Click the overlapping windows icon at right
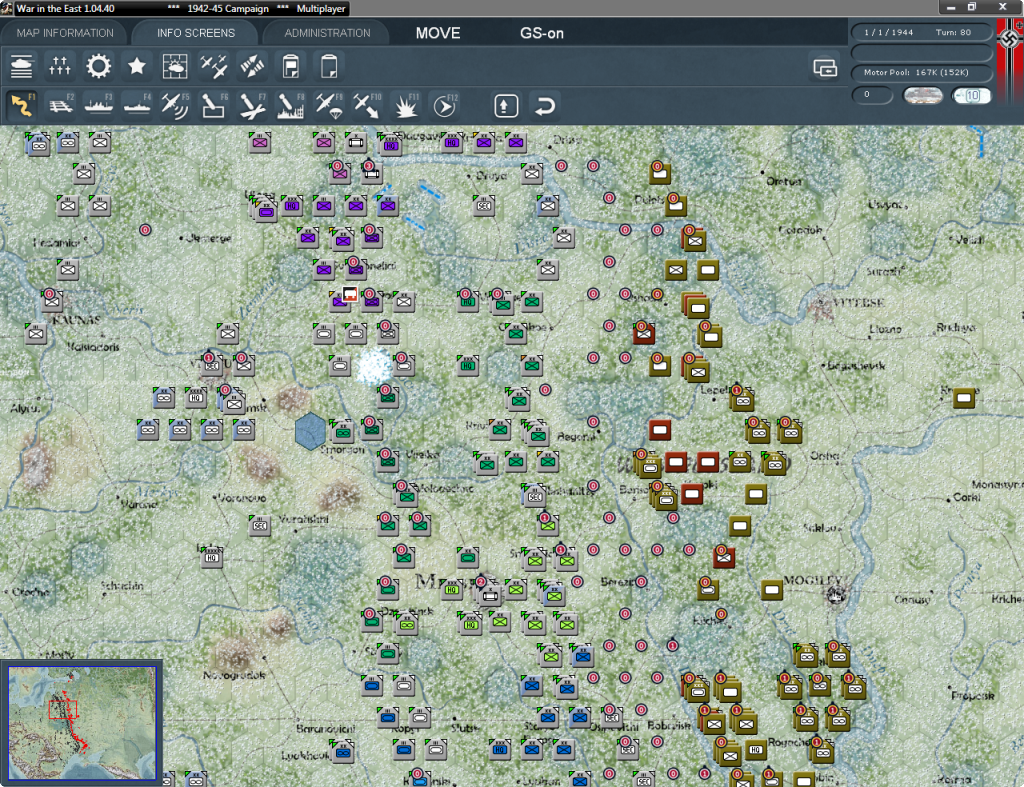The width and height of the screenshot is (1024, 787). pos(825,67)
